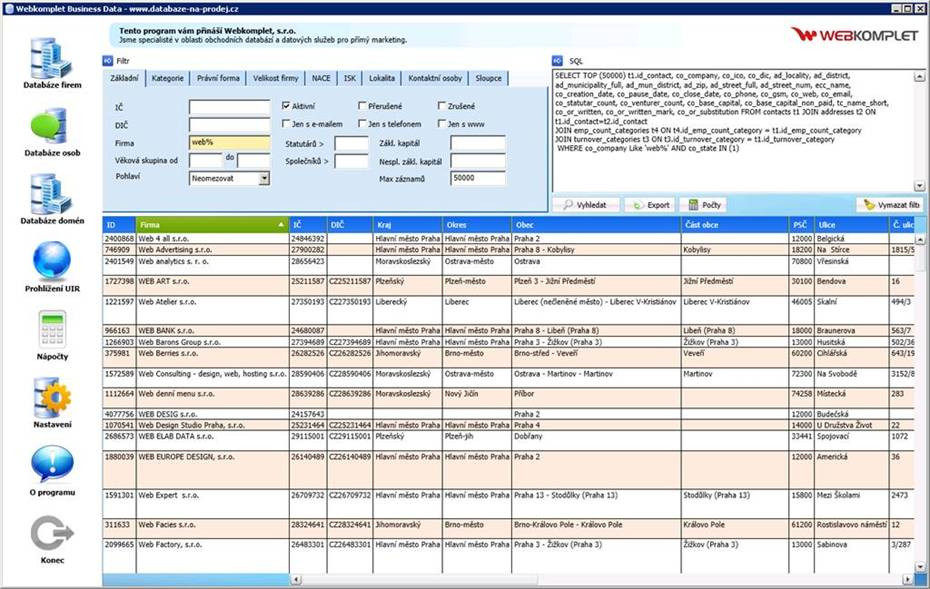
Task: Click the results grid scroll left arrow
Action: click(x=295, y=579)
